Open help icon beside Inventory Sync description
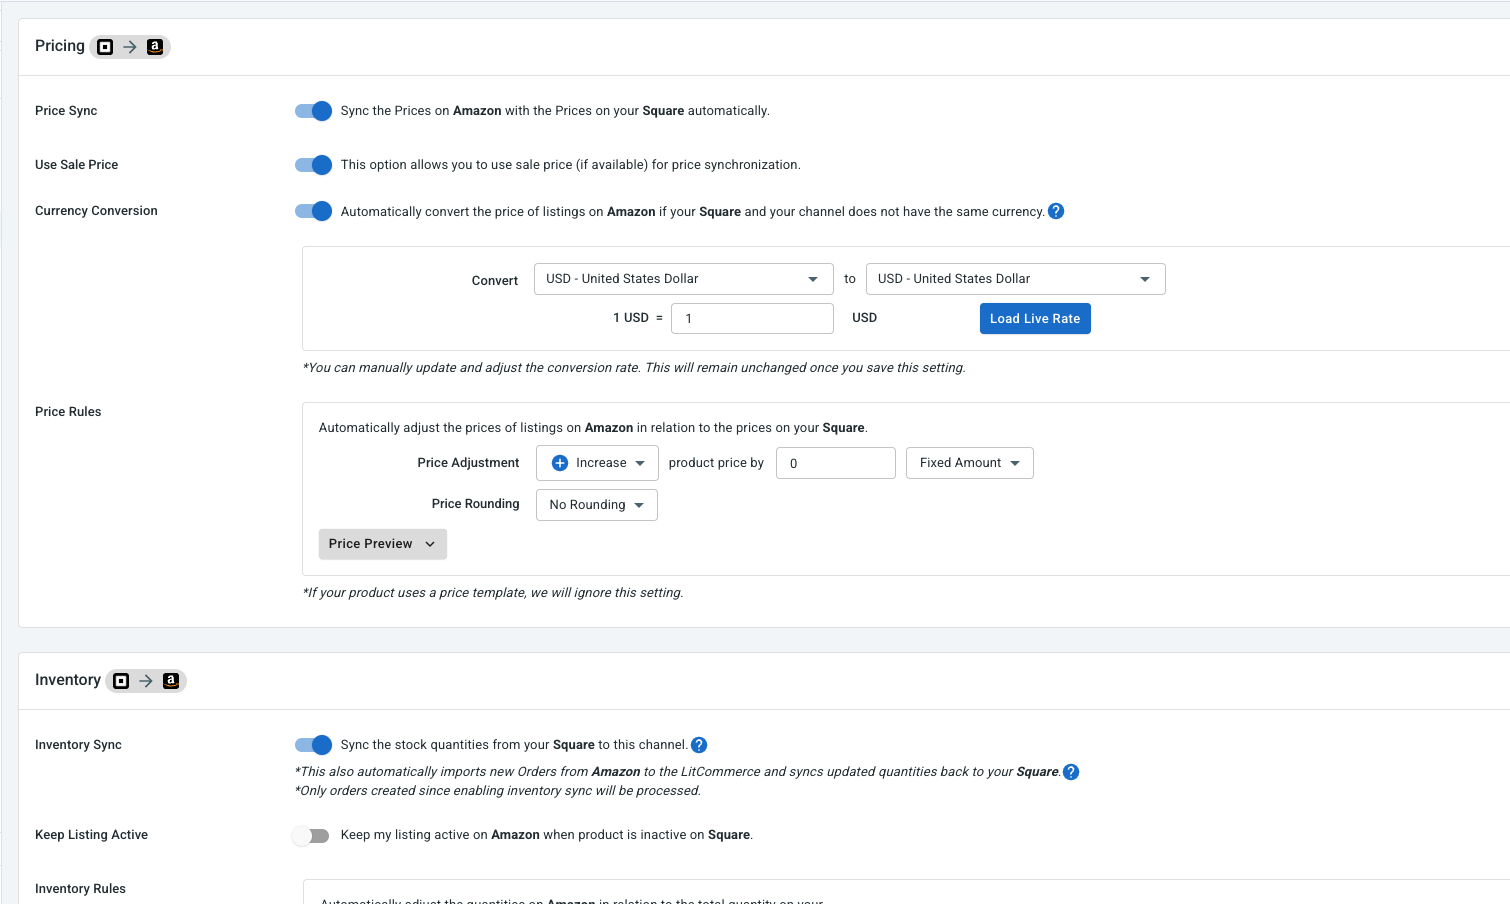This screenshot has width=1510, height=904. tap(699, 745)
